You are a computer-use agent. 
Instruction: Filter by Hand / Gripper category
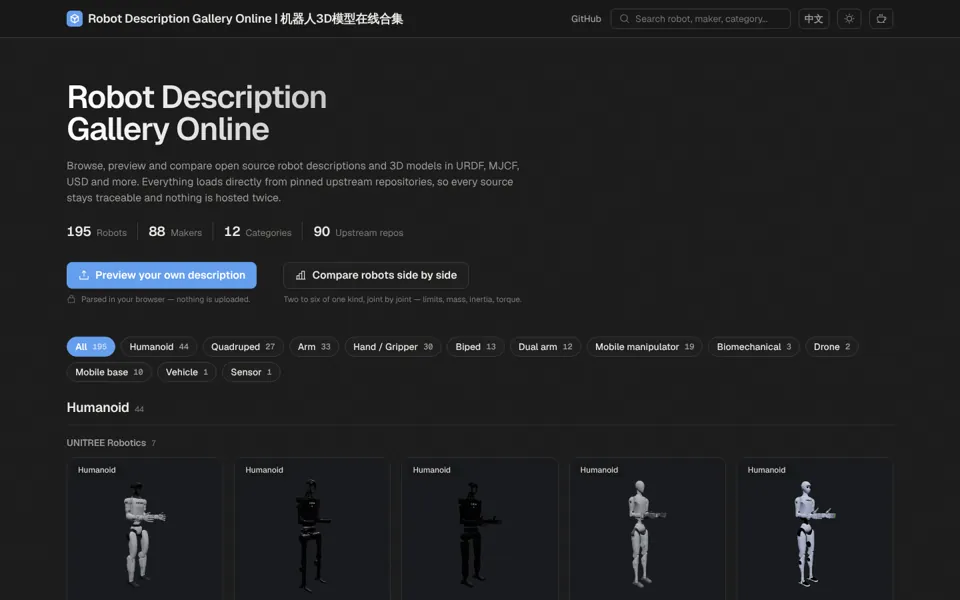coord(392,347)
